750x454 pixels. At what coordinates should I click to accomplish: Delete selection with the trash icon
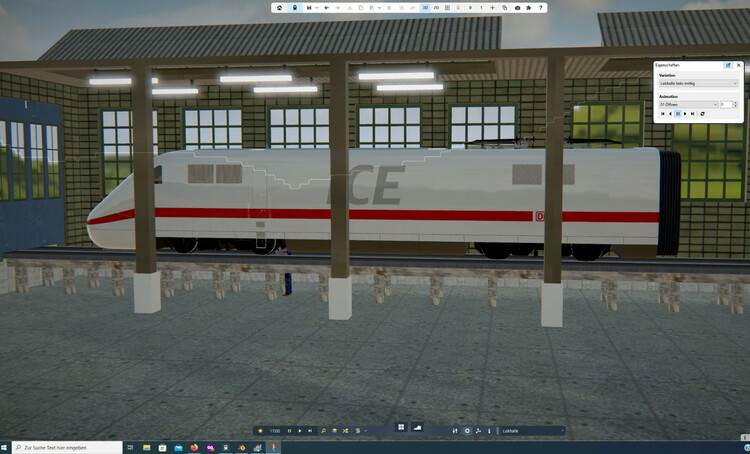click(x=389, y=8)
